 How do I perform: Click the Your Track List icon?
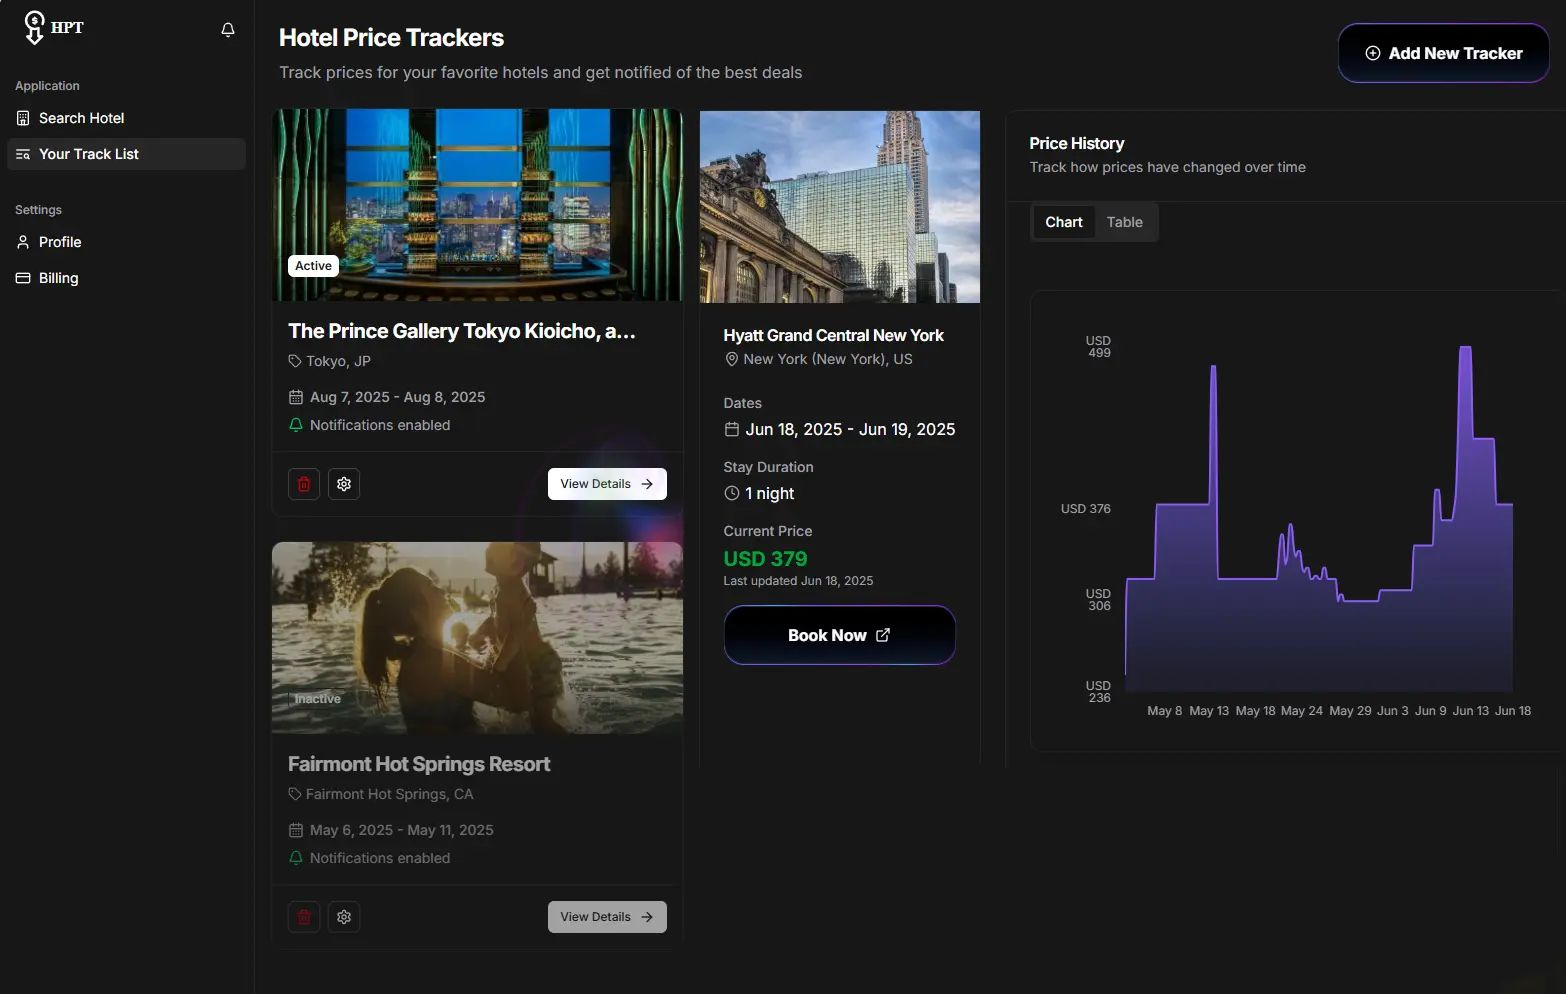coord(23,154)
